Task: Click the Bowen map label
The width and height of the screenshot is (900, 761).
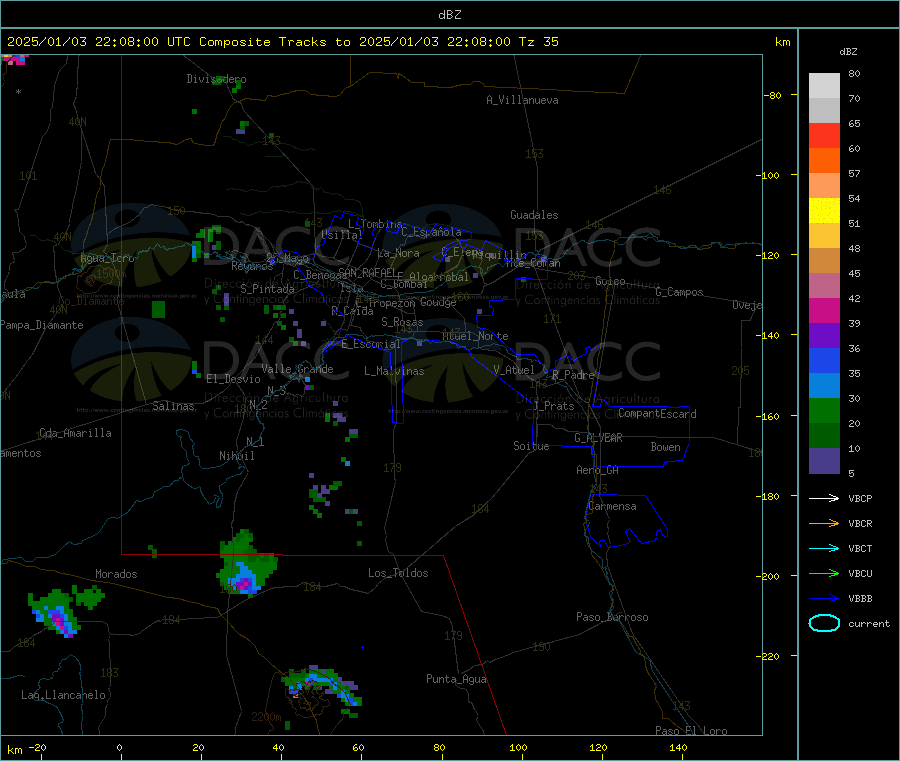Action: (665, 447)
